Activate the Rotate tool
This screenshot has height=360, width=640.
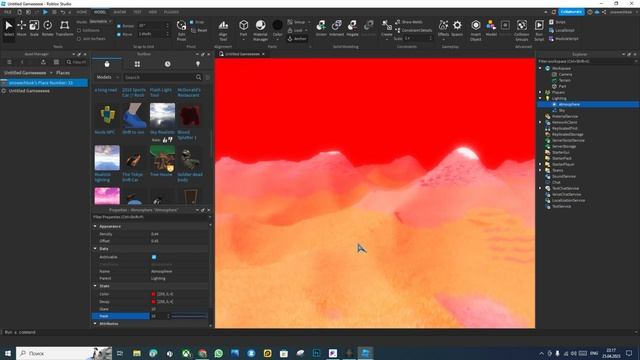[48, 28]
